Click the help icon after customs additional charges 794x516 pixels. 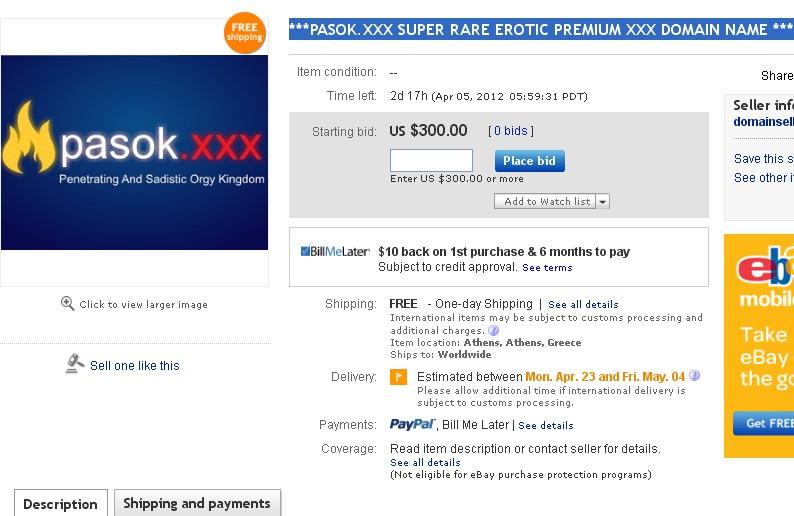(x=493, y=331)
